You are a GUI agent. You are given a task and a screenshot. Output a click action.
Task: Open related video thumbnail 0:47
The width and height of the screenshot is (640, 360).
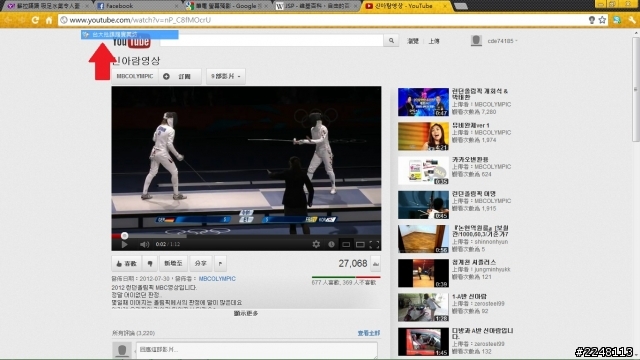(423, 102)
